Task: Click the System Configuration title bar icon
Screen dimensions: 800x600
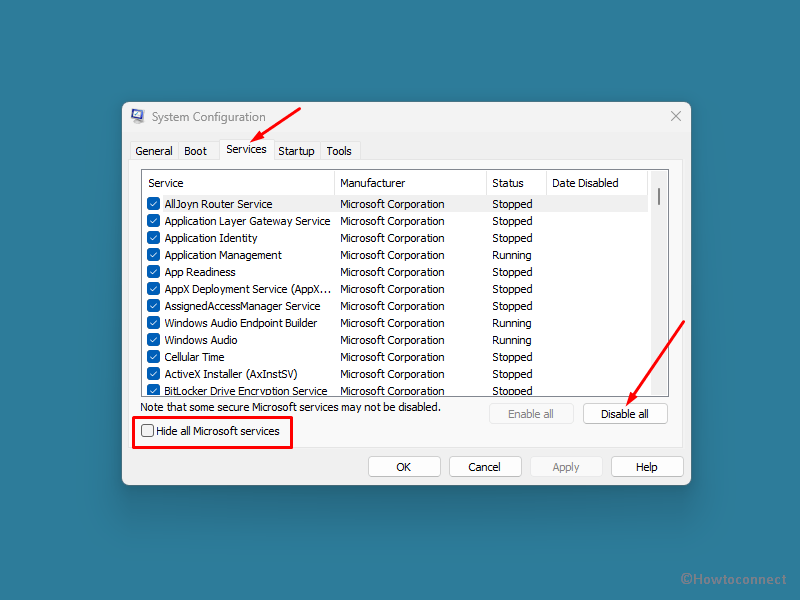Action: coord(138,116)
